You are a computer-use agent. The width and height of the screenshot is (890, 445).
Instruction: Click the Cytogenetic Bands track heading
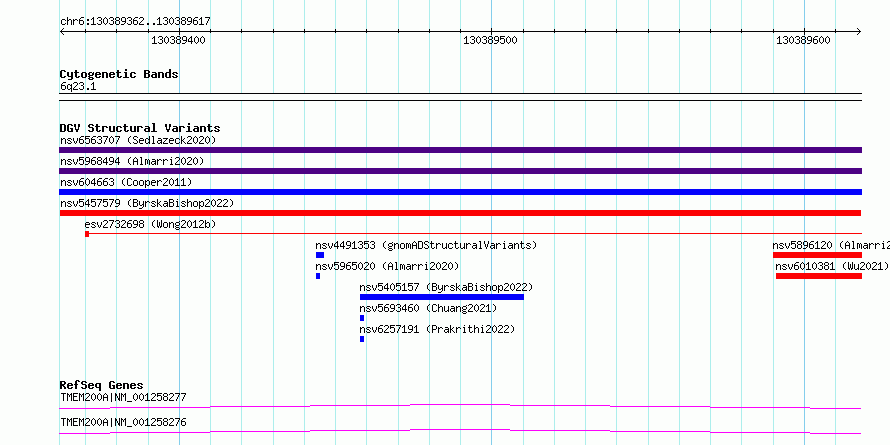(119, 74)
